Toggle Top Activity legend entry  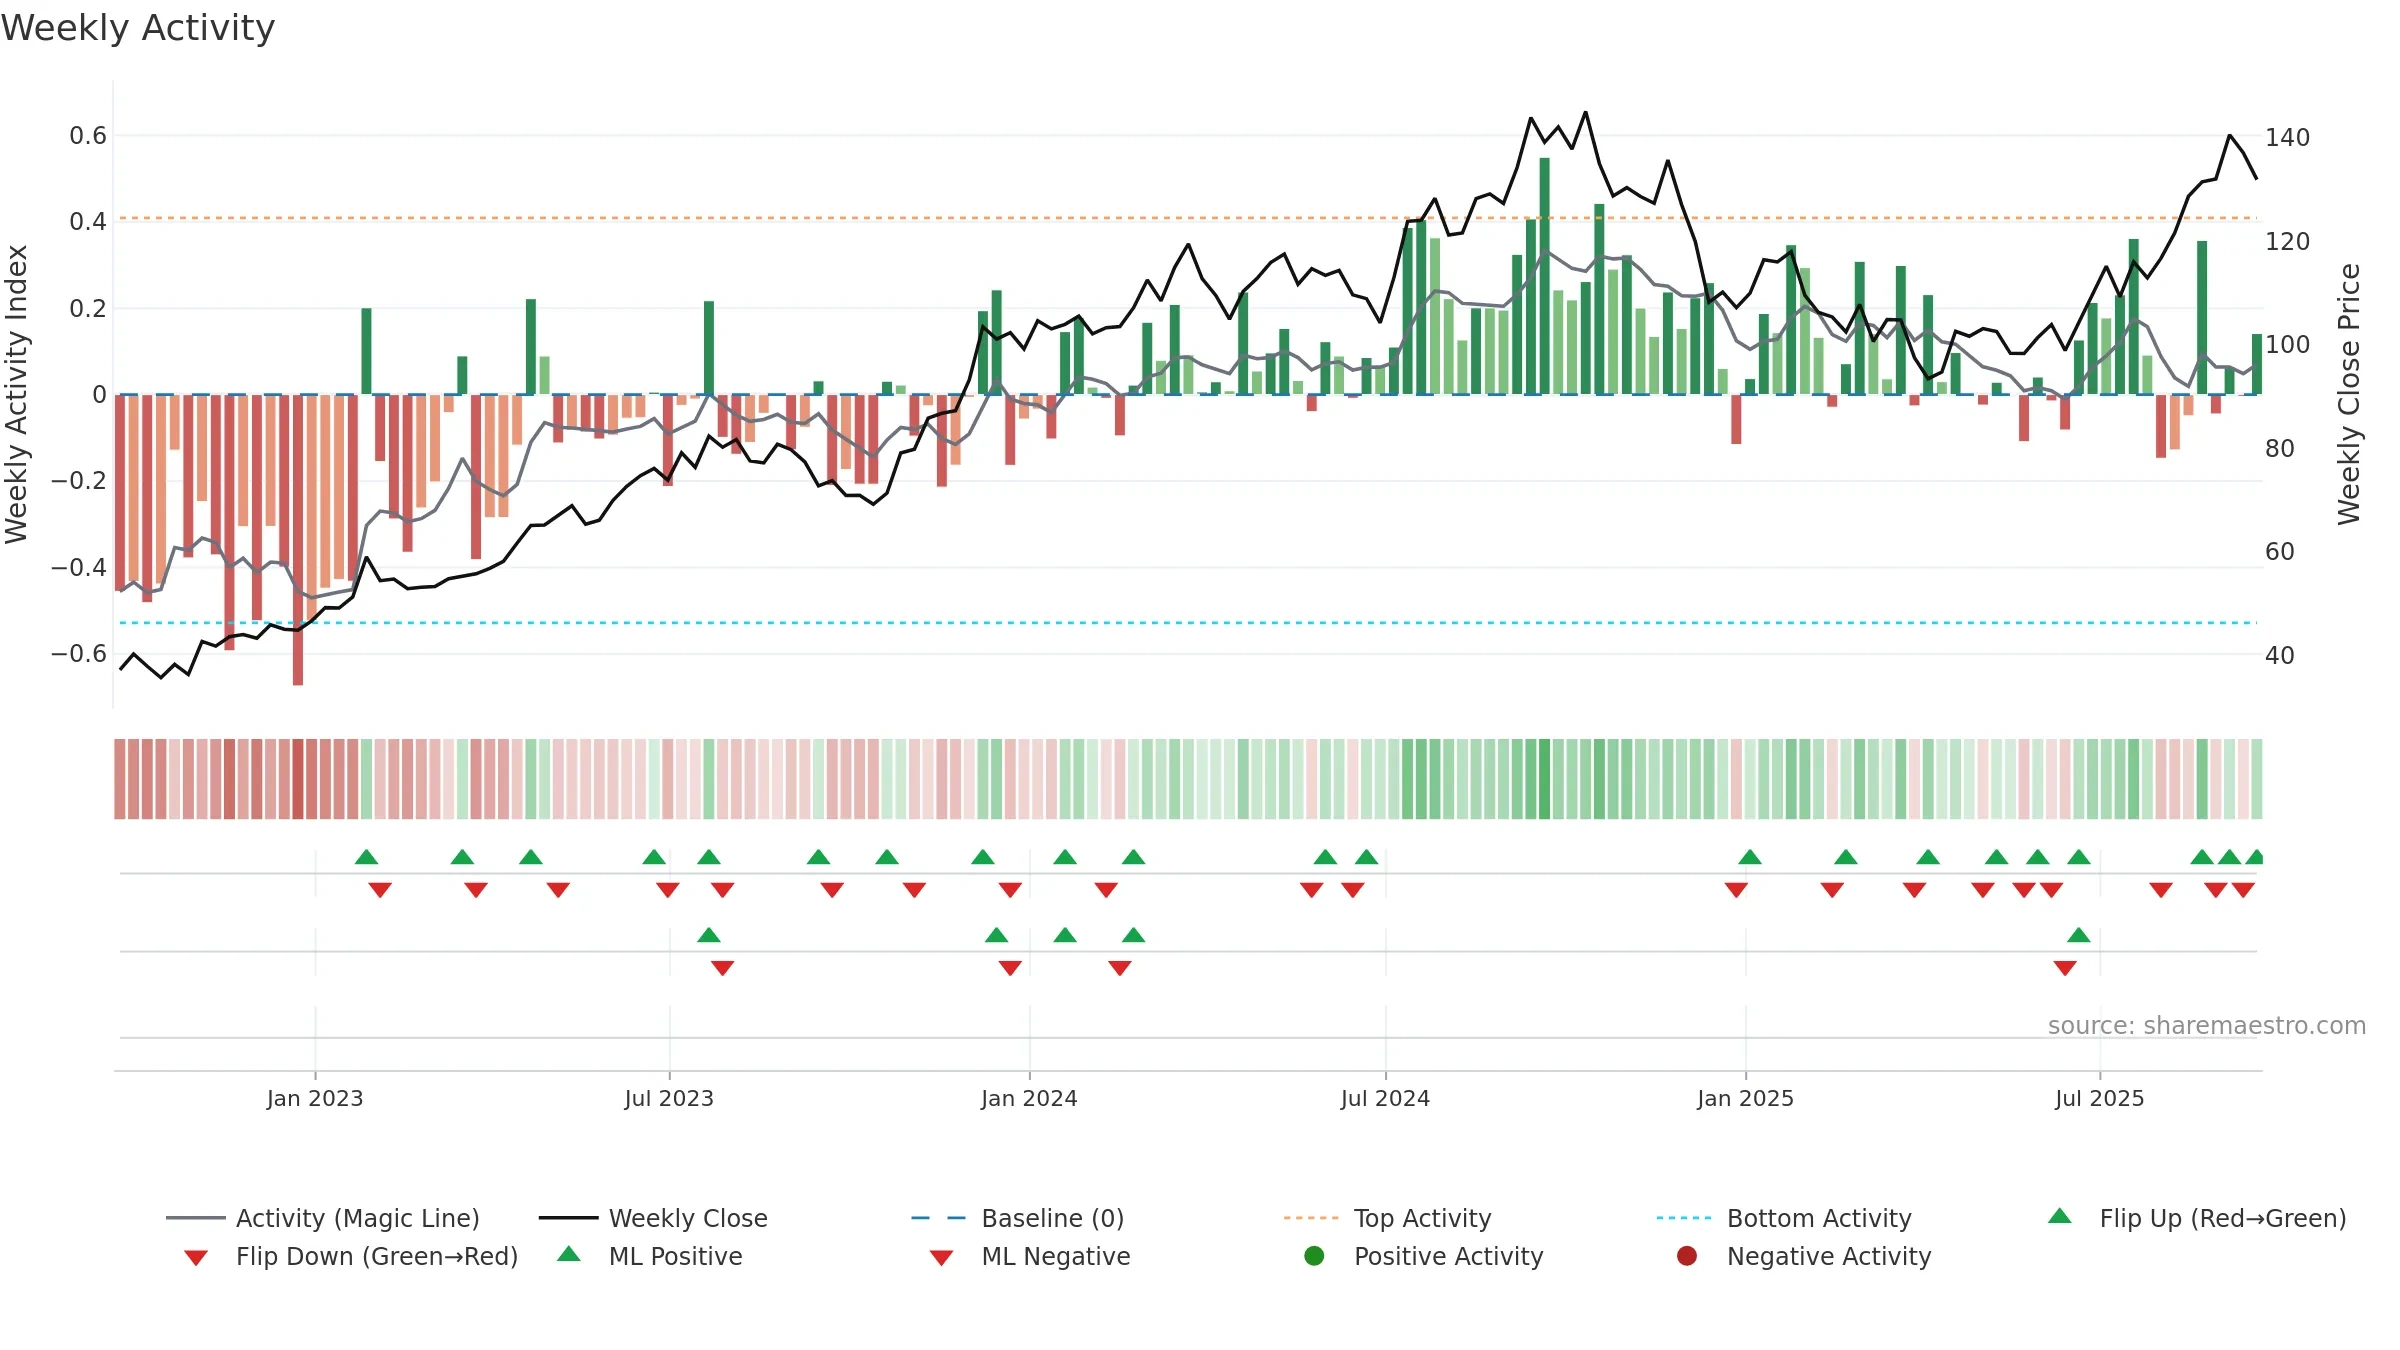click(1387, 1218)
